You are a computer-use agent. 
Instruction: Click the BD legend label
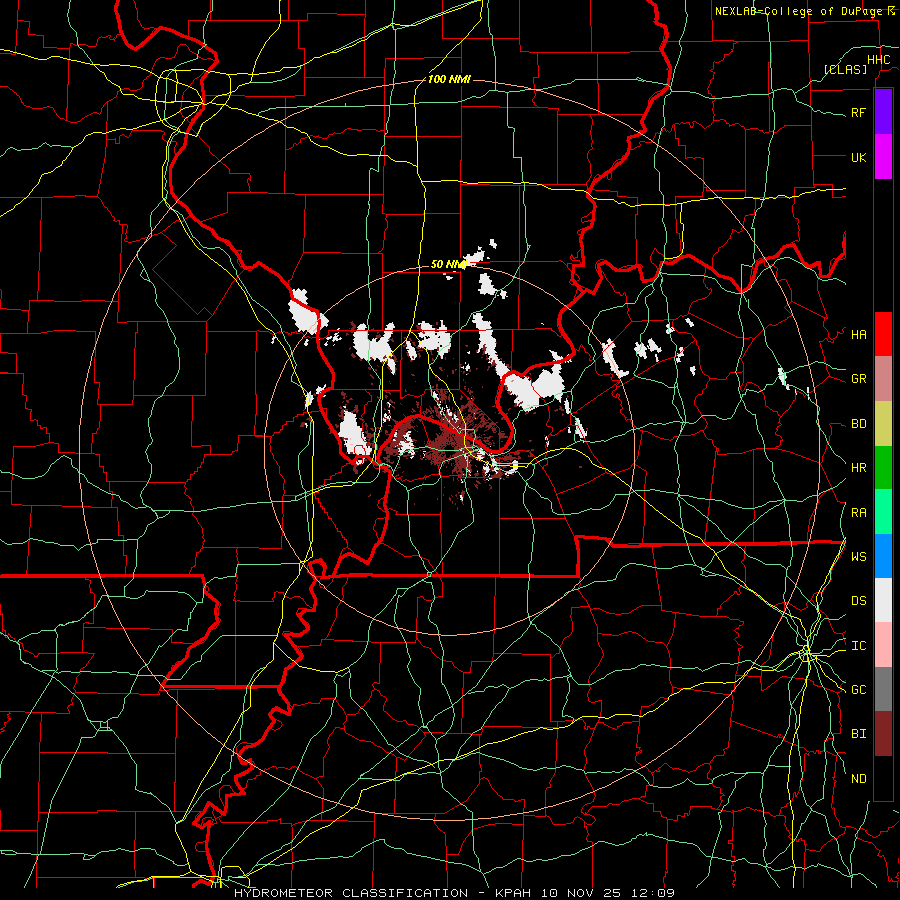pos(859,424)
